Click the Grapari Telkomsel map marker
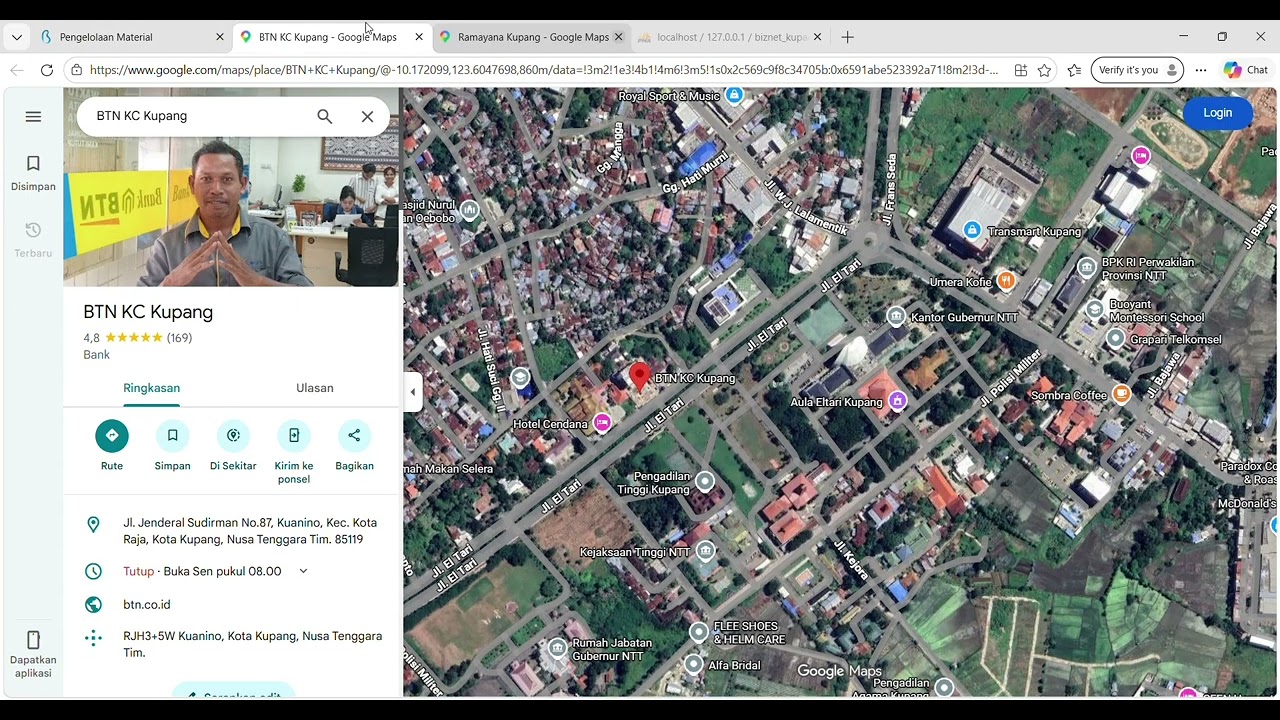Viewport: 1280px width, 720px height. click(1116, 339)
